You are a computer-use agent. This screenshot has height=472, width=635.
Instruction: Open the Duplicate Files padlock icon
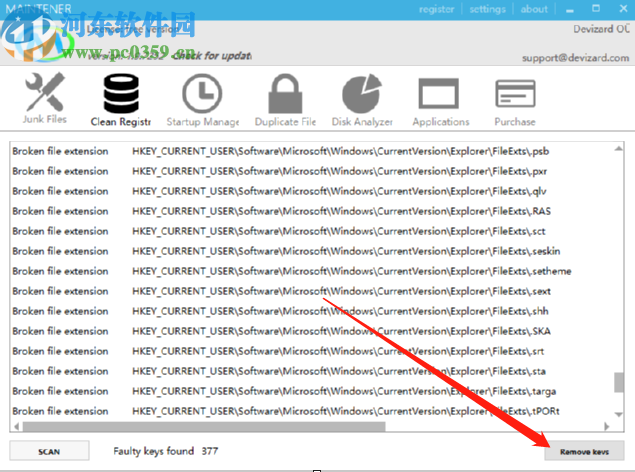coord(285,93)
